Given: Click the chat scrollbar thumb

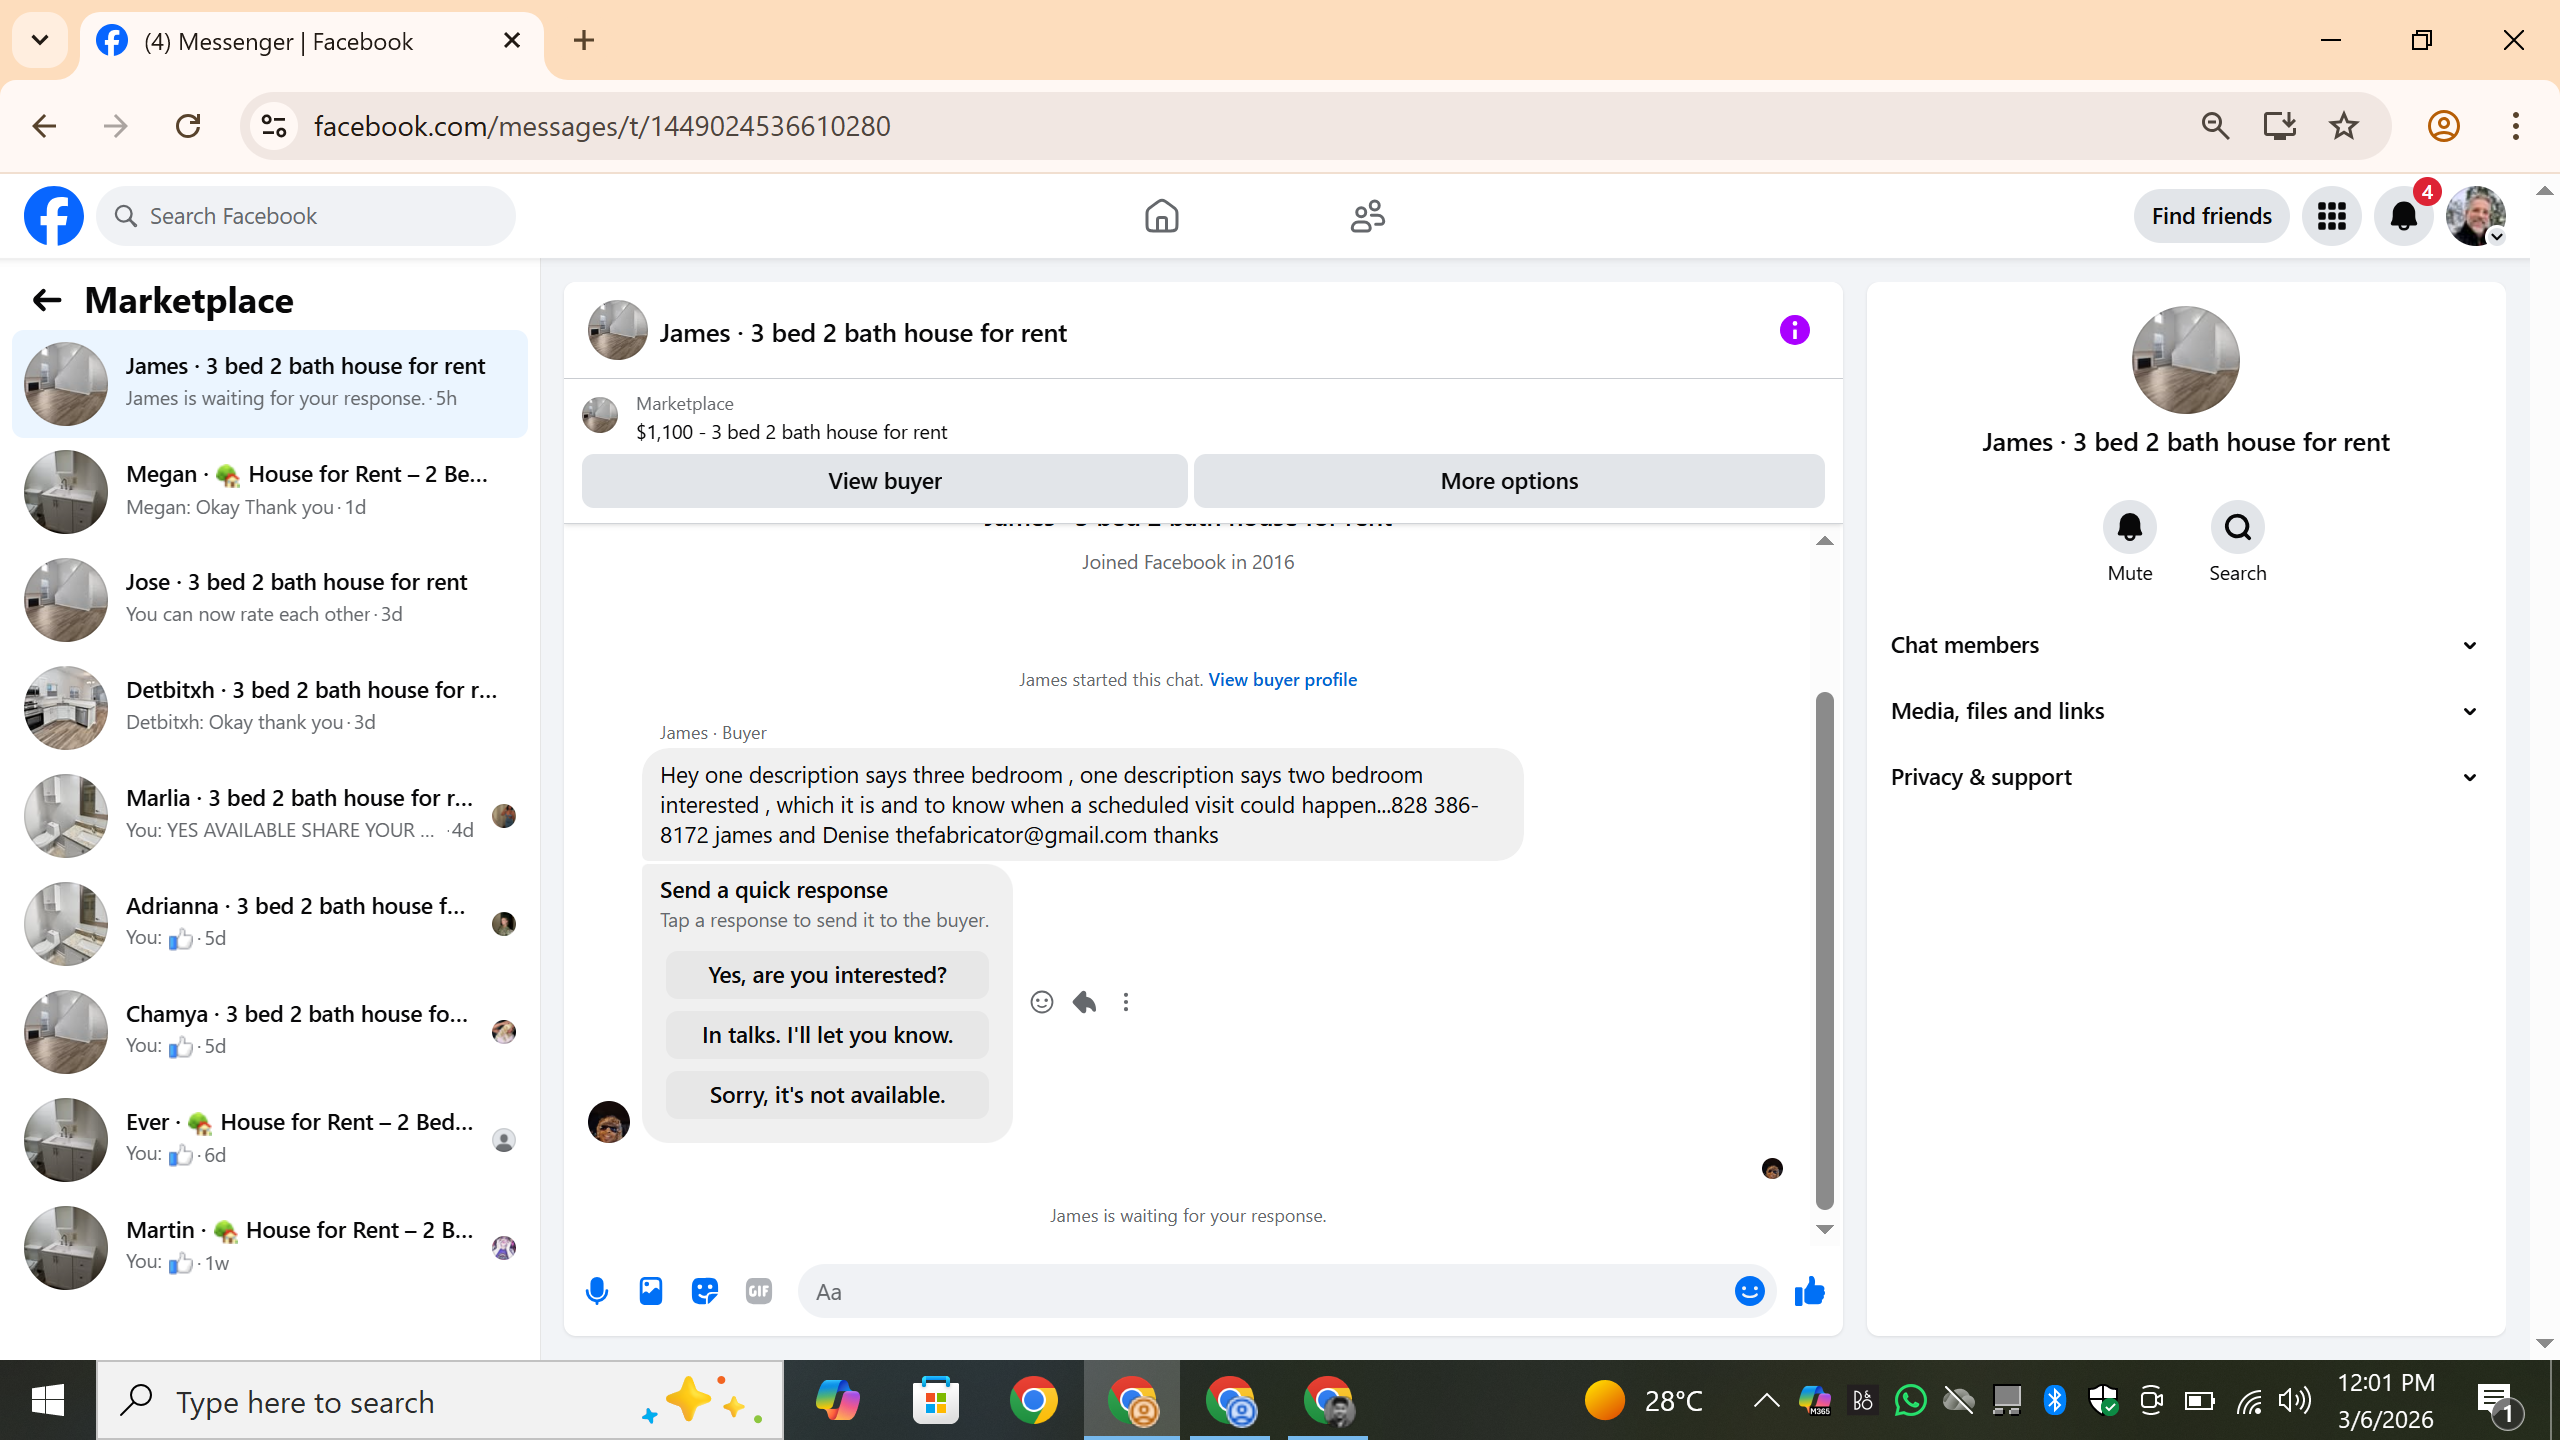Looking at the screenshot, I should (x=1824, y=950).
